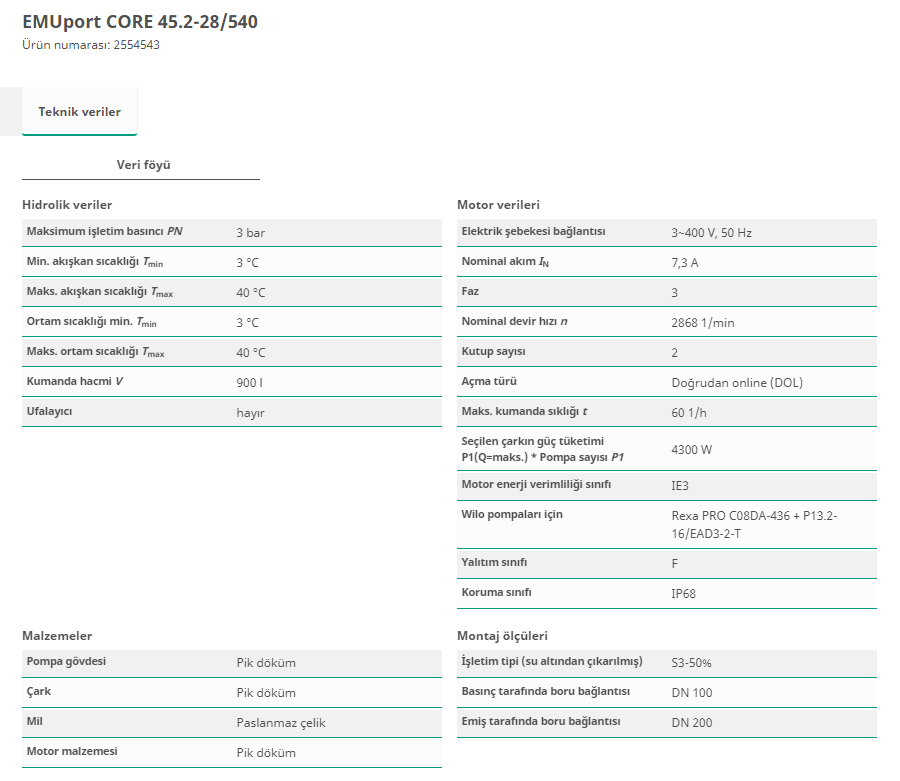Select the value 3 bar
The height and width of the screenshot is (781, 900).
click(251, 233)
